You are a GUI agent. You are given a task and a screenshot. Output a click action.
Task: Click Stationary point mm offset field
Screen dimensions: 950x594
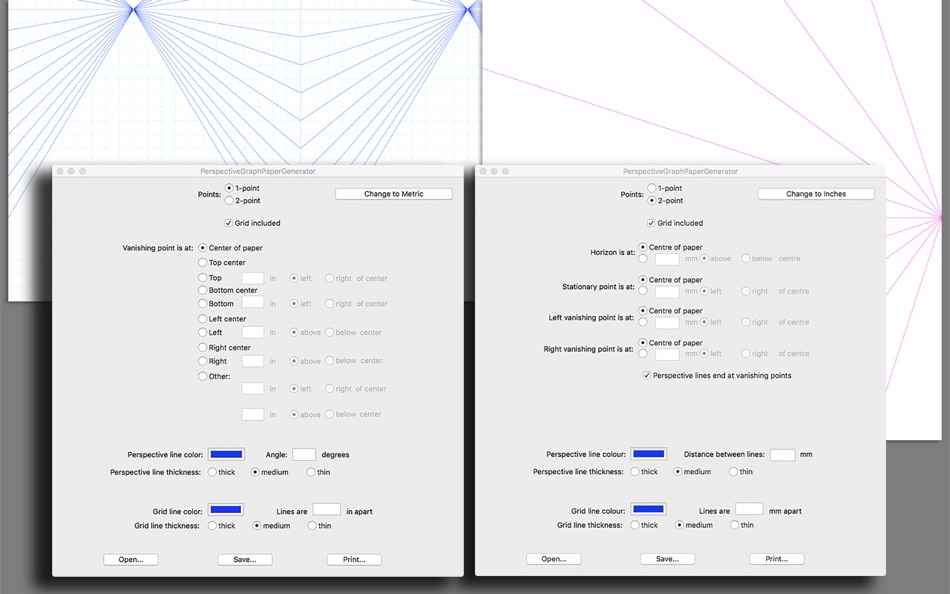point(667,292)
